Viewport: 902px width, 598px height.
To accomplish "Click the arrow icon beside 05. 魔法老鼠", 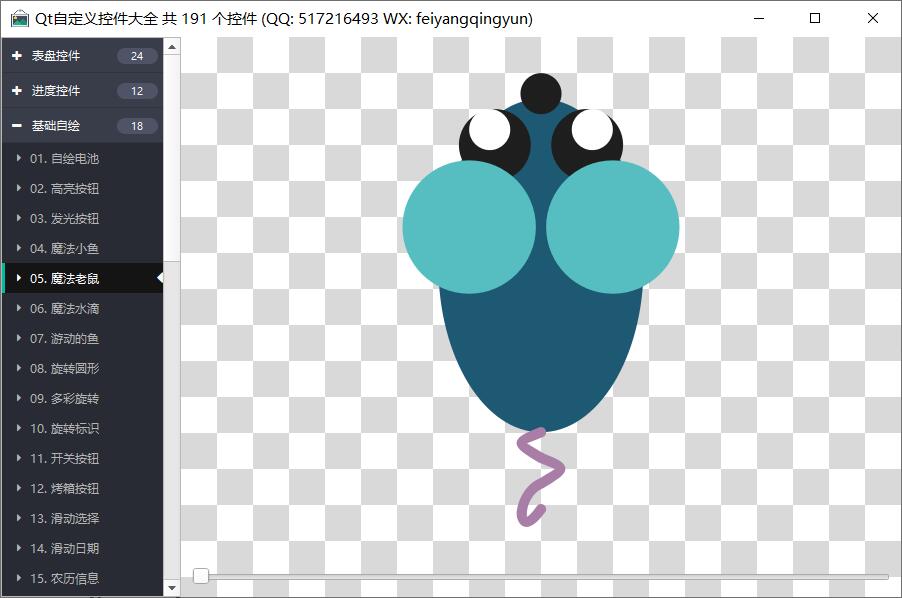I will [x=19, y=278].
